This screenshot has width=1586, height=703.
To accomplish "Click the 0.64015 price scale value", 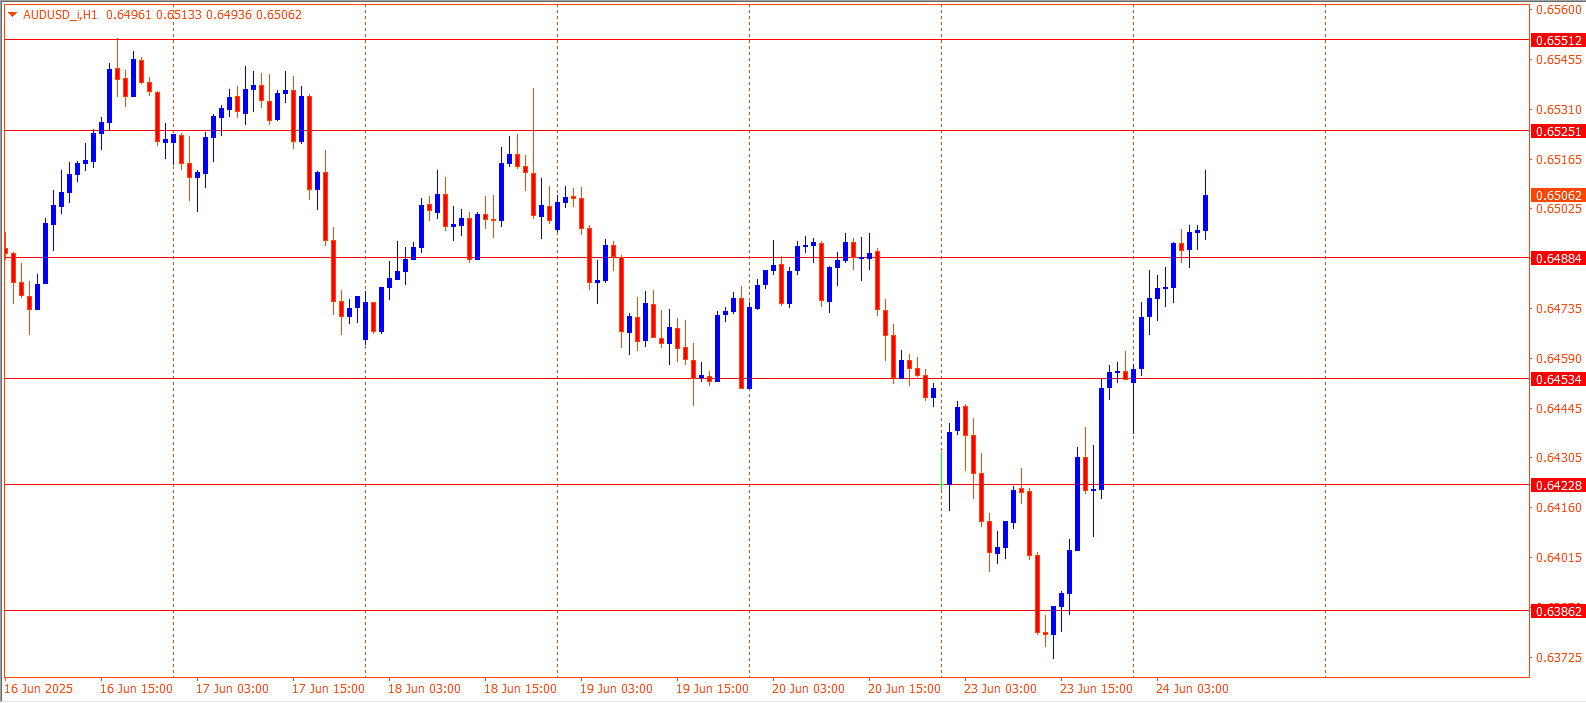I will click(1559, 558).
